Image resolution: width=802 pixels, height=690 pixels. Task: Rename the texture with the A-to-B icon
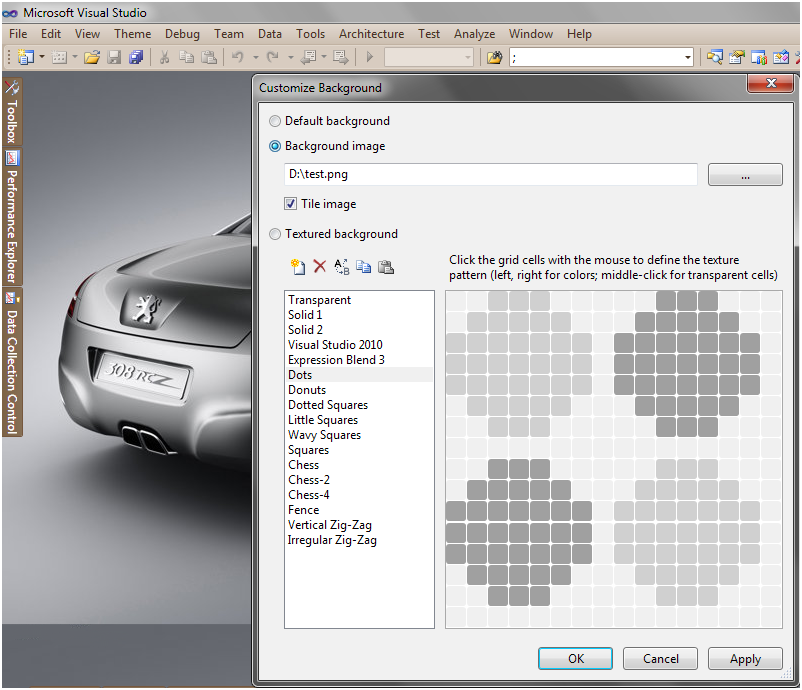(x=342, y=266)
